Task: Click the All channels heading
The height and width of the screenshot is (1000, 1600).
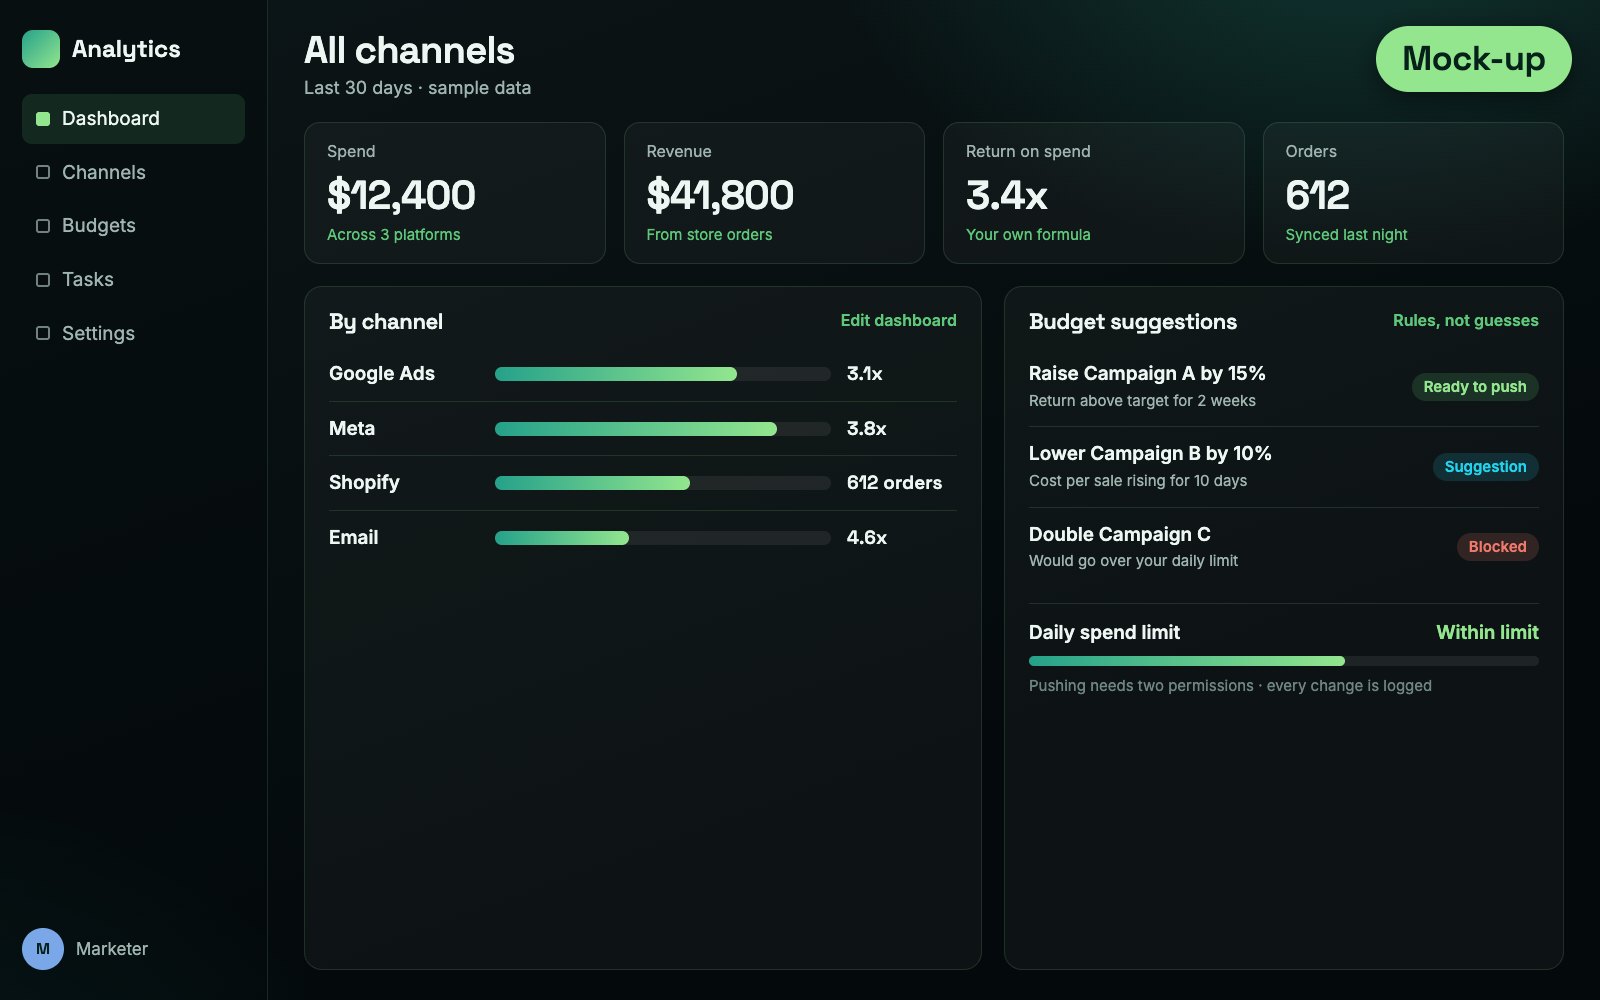Action: pyautogui.click(x=409, y=51)
